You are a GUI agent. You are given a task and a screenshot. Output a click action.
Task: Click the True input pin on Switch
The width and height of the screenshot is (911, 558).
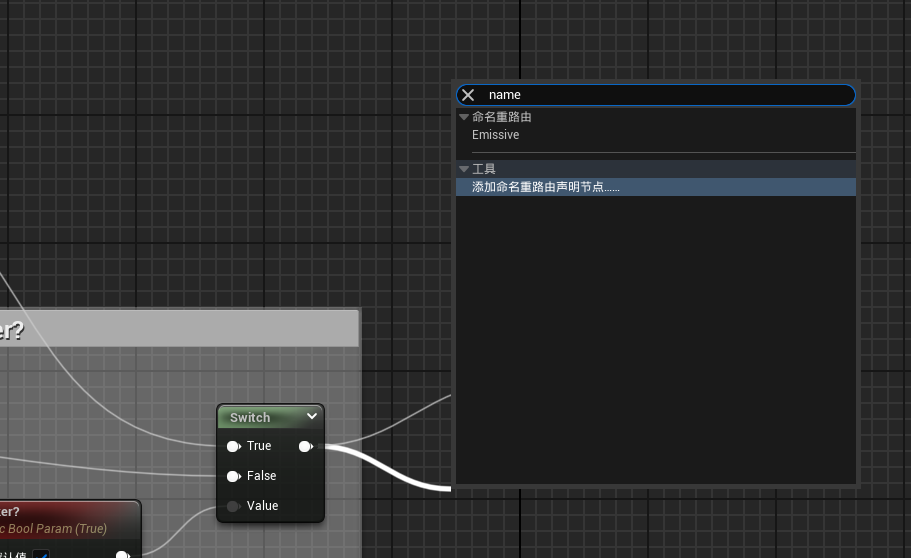pyautogui.click(x=234, y=446)
